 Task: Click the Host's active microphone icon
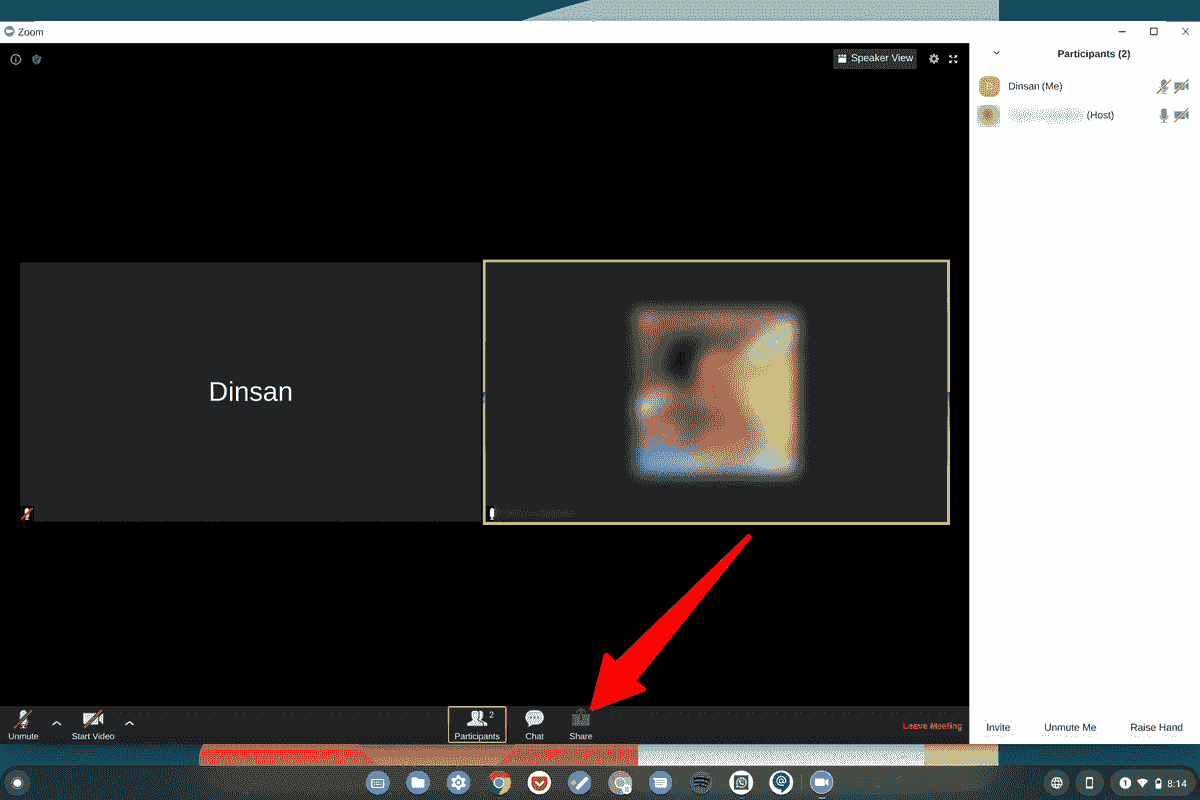[1163, 115]
